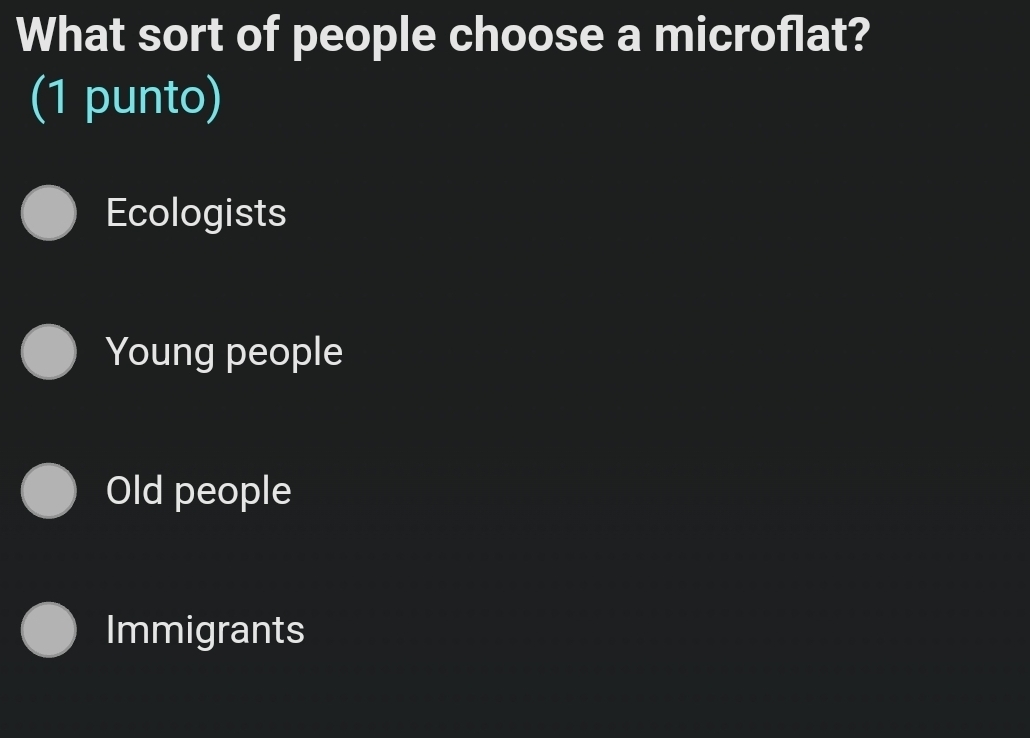Click the word 'What' starting the question
The width and height of the screenshot is (1030, 738).
click(x=72, y=36)
